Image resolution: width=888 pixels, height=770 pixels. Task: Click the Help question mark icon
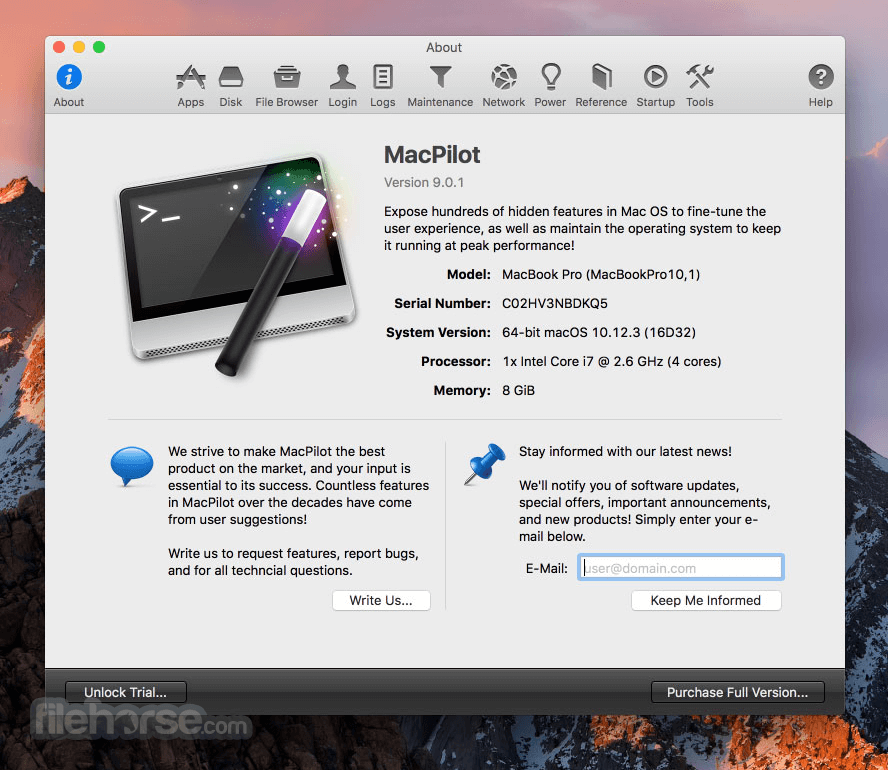coord(821,77)
